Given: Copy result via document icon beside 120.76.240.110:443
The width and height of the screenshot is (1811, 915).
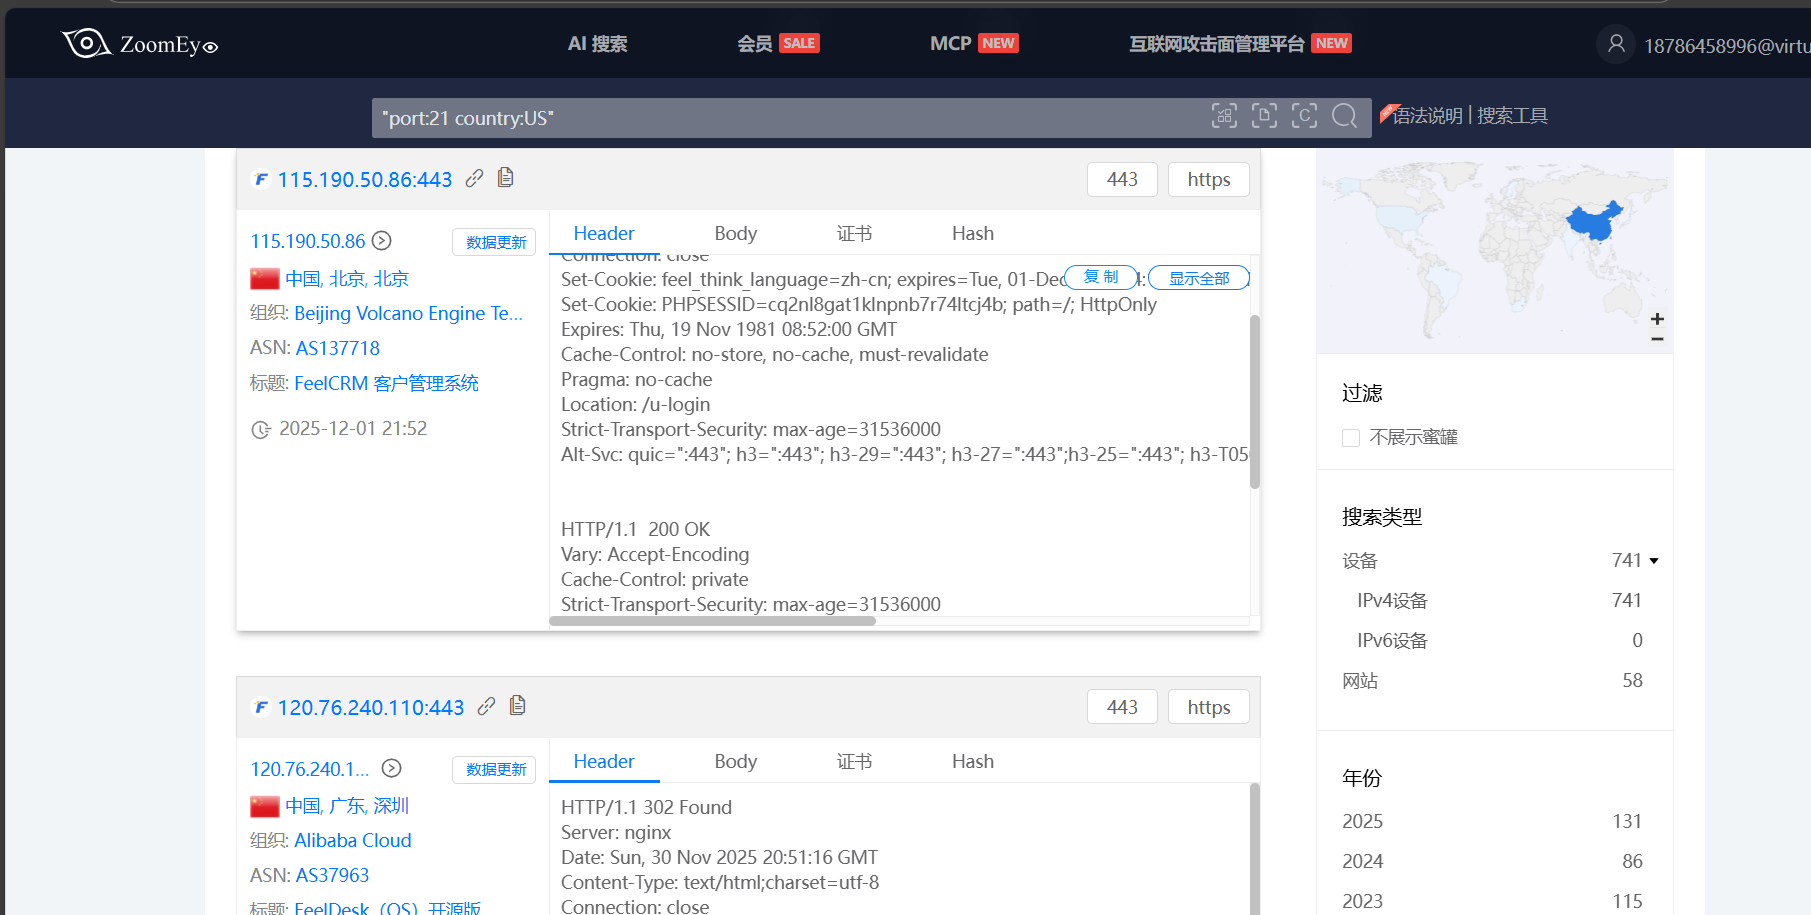Looking at the screenshot, I should pos(517,706).
